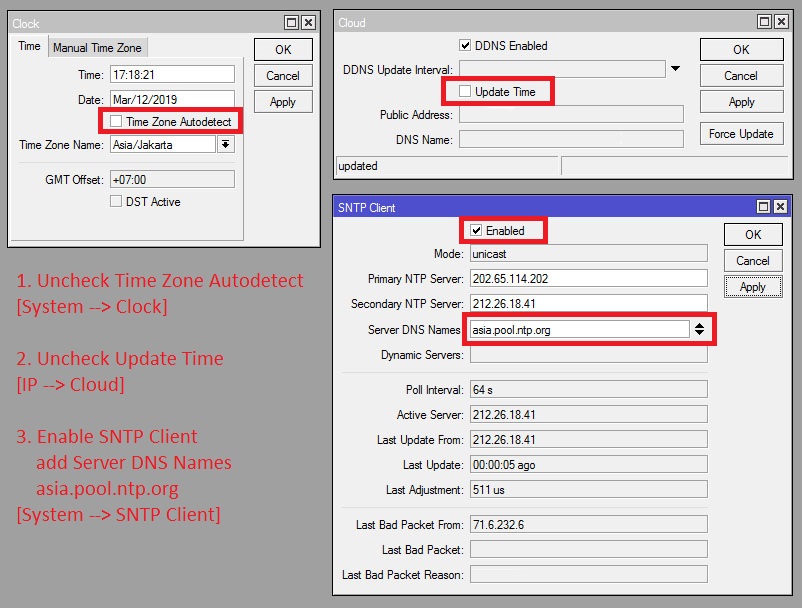The height and width of the screenshot is (608, 802).
Task: Expand the DDNS Update Interval arrow
Action: click(676, 69)
